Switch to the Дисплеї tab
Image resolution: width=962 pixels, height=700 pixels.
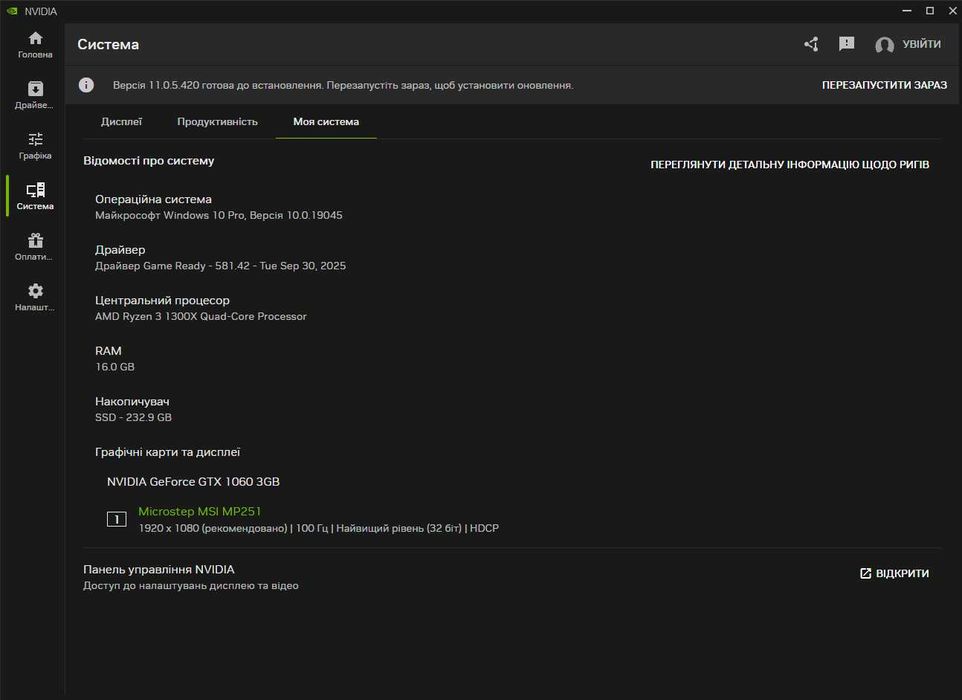click(121, 122)
